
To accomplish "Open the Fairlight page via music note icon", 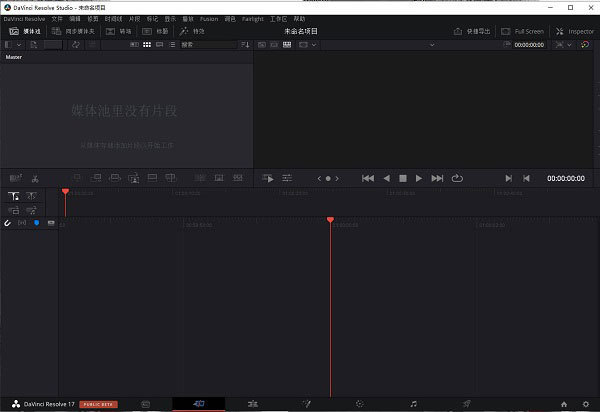I will click(413, 403).
